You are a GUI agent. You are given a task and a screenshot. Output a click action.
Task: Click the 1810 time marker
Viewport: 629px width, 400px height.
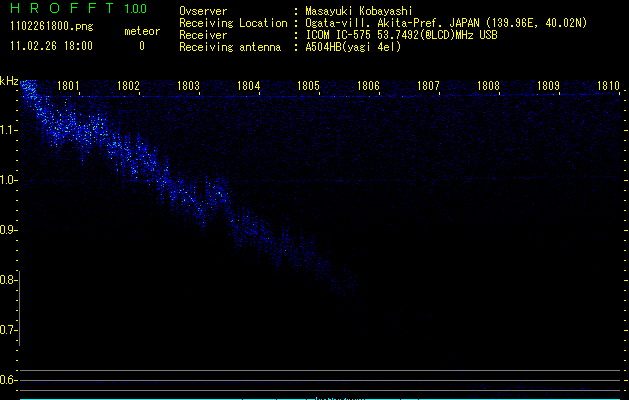[x=608, y=86]
